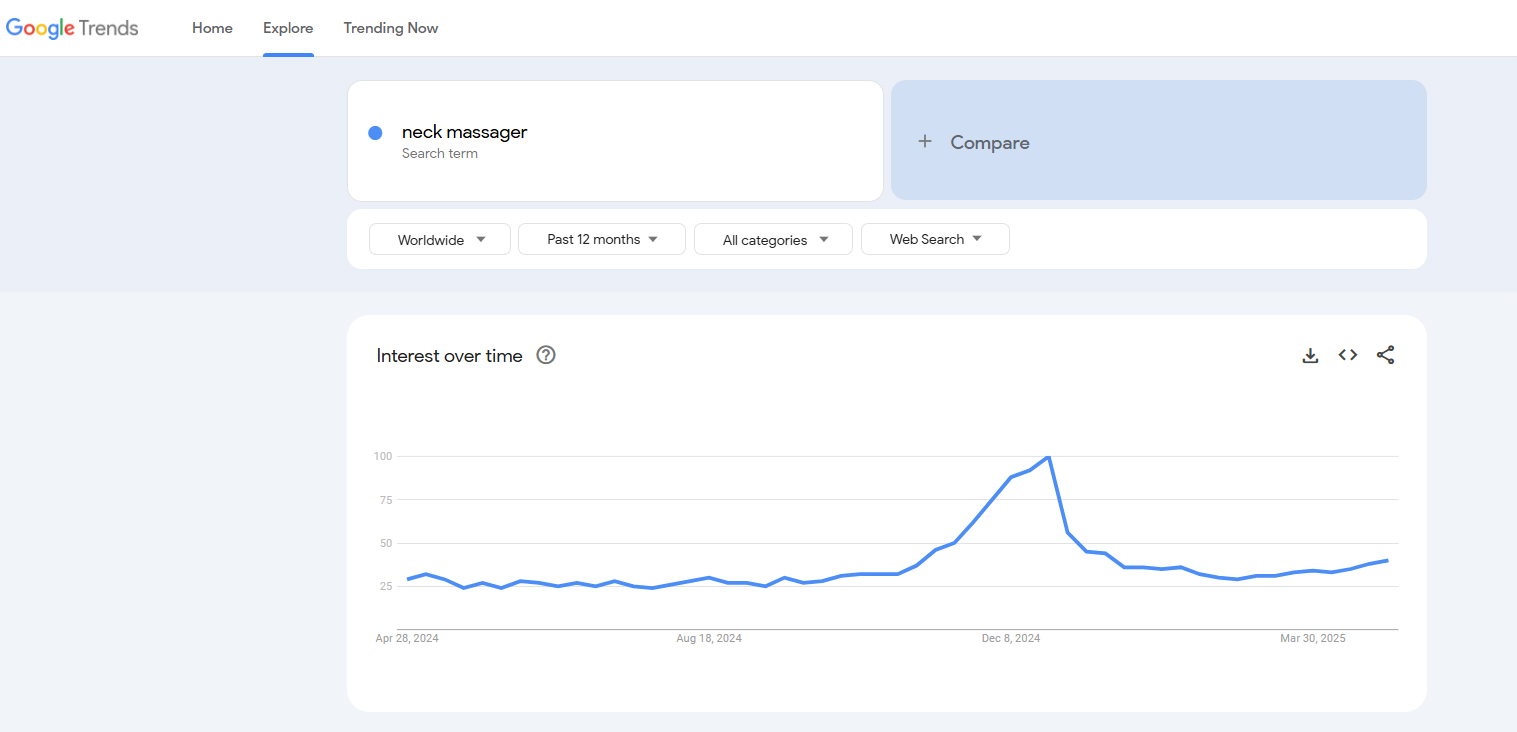Download the interest over time CSV
The width and height of the screenshot is (1517, 732).
click(1310, 355)
